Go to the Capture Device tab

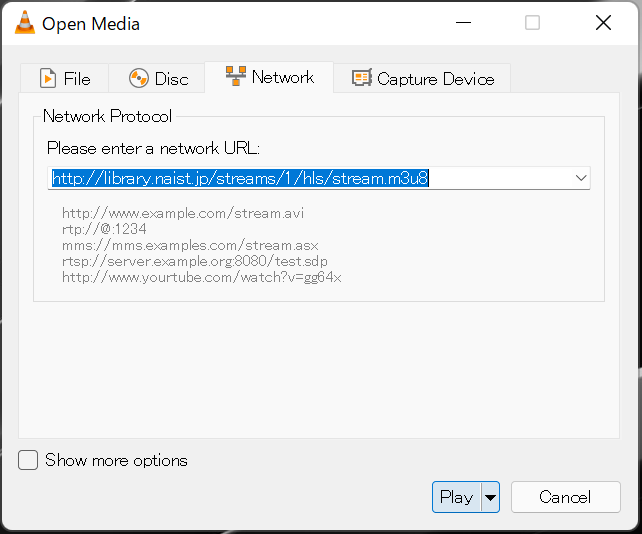tap(435, 79)
